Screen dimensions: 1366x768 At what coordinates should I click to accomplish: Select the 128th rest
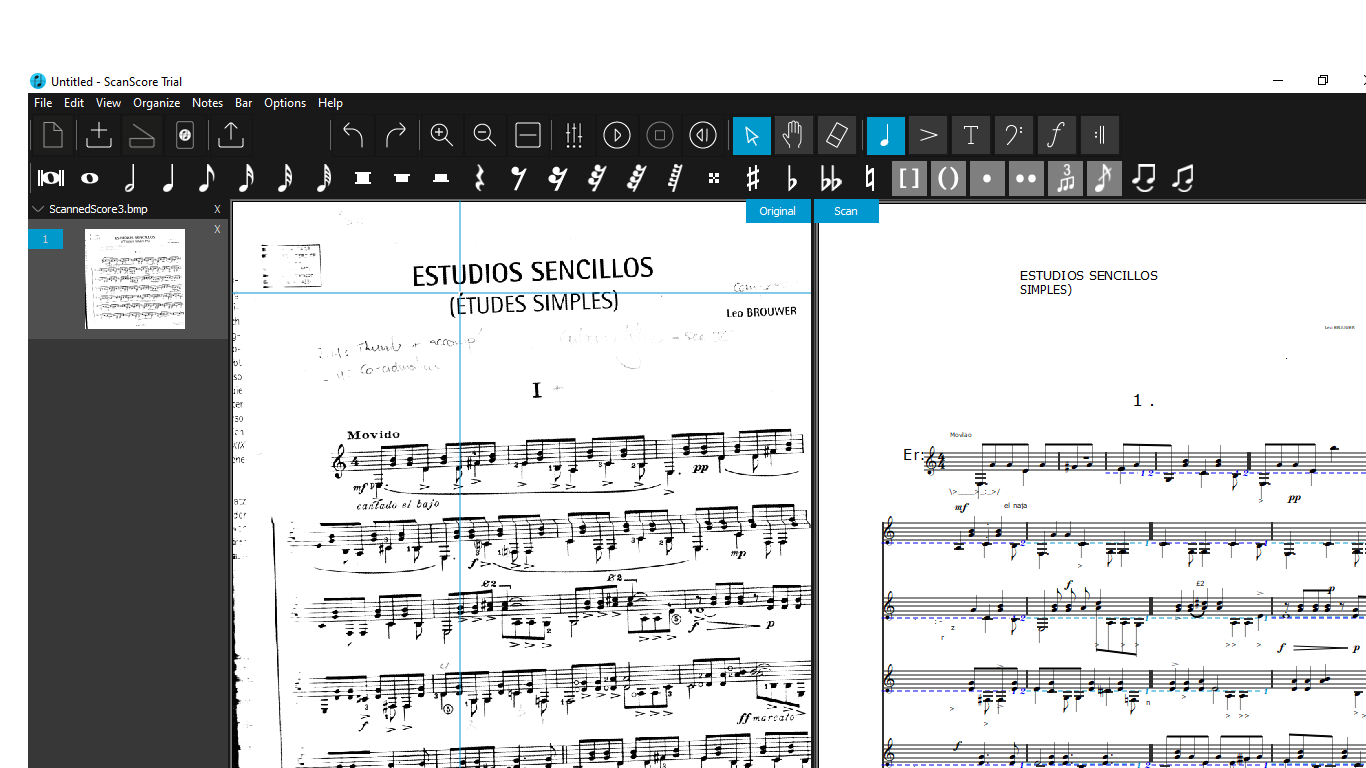click(x=675, y=178)
